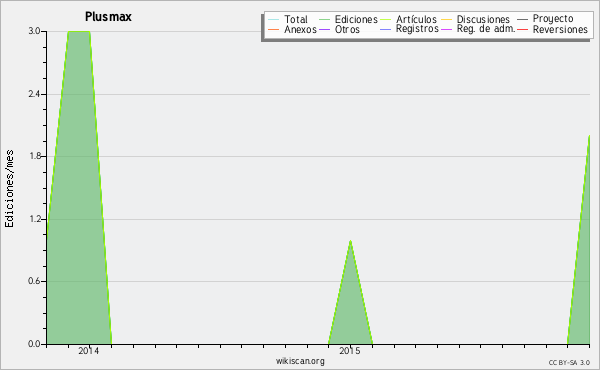Click the 2.4 y-axis value
600x370 pixels.
[34, 94]
